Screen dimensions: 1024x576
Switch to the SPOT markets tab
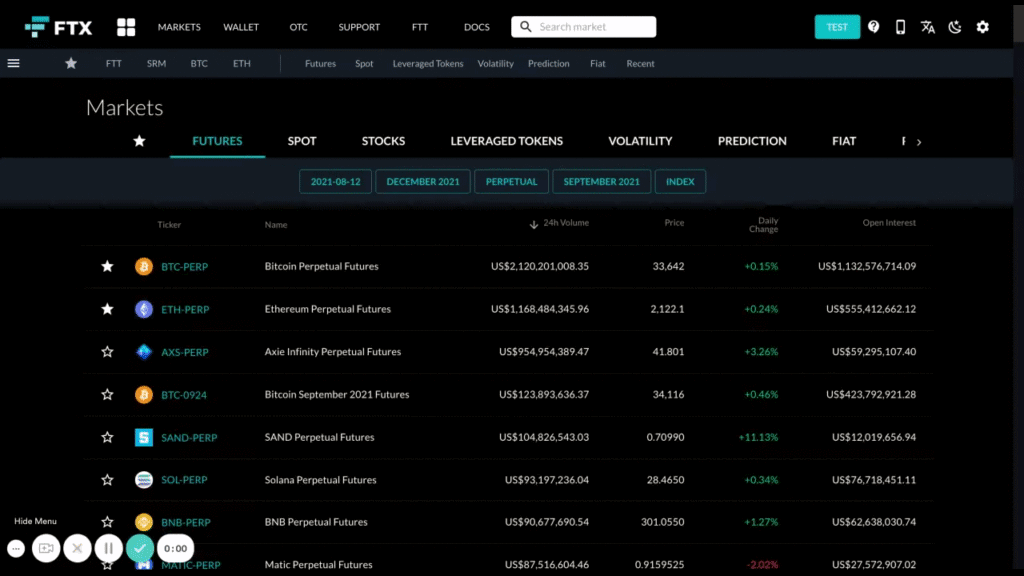coord(302,141)
